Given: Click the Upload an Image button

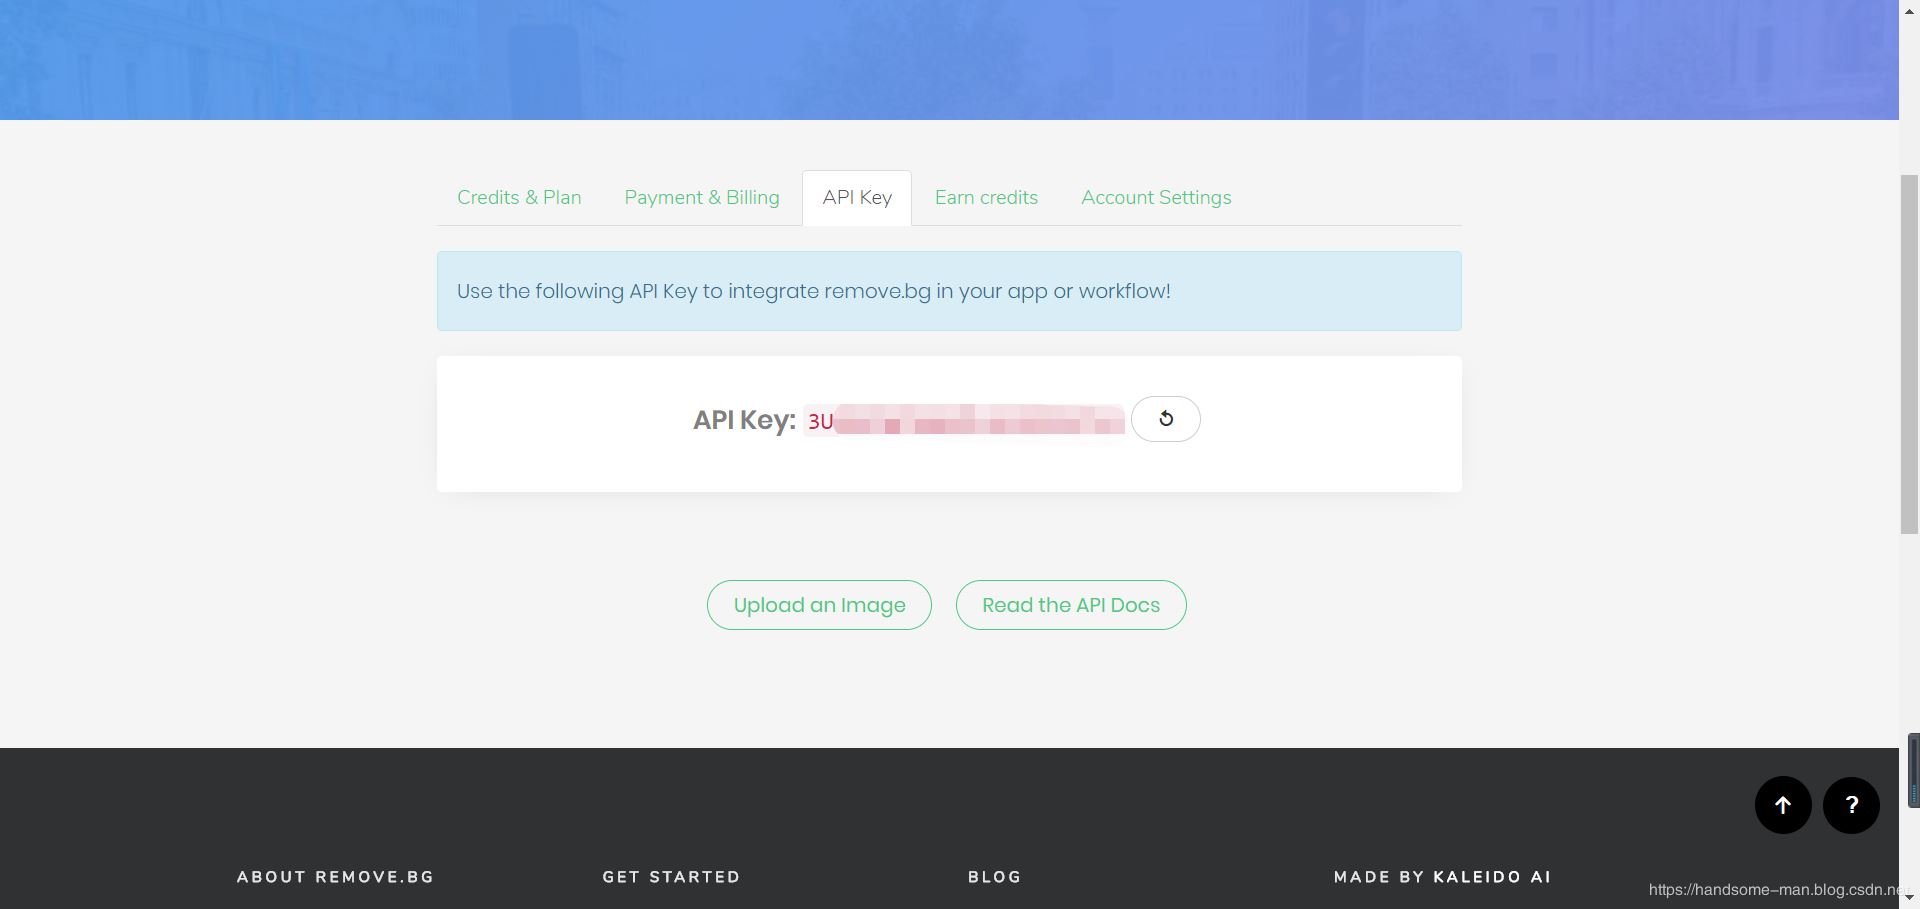Looking at the screenshot, I should 819,605.
